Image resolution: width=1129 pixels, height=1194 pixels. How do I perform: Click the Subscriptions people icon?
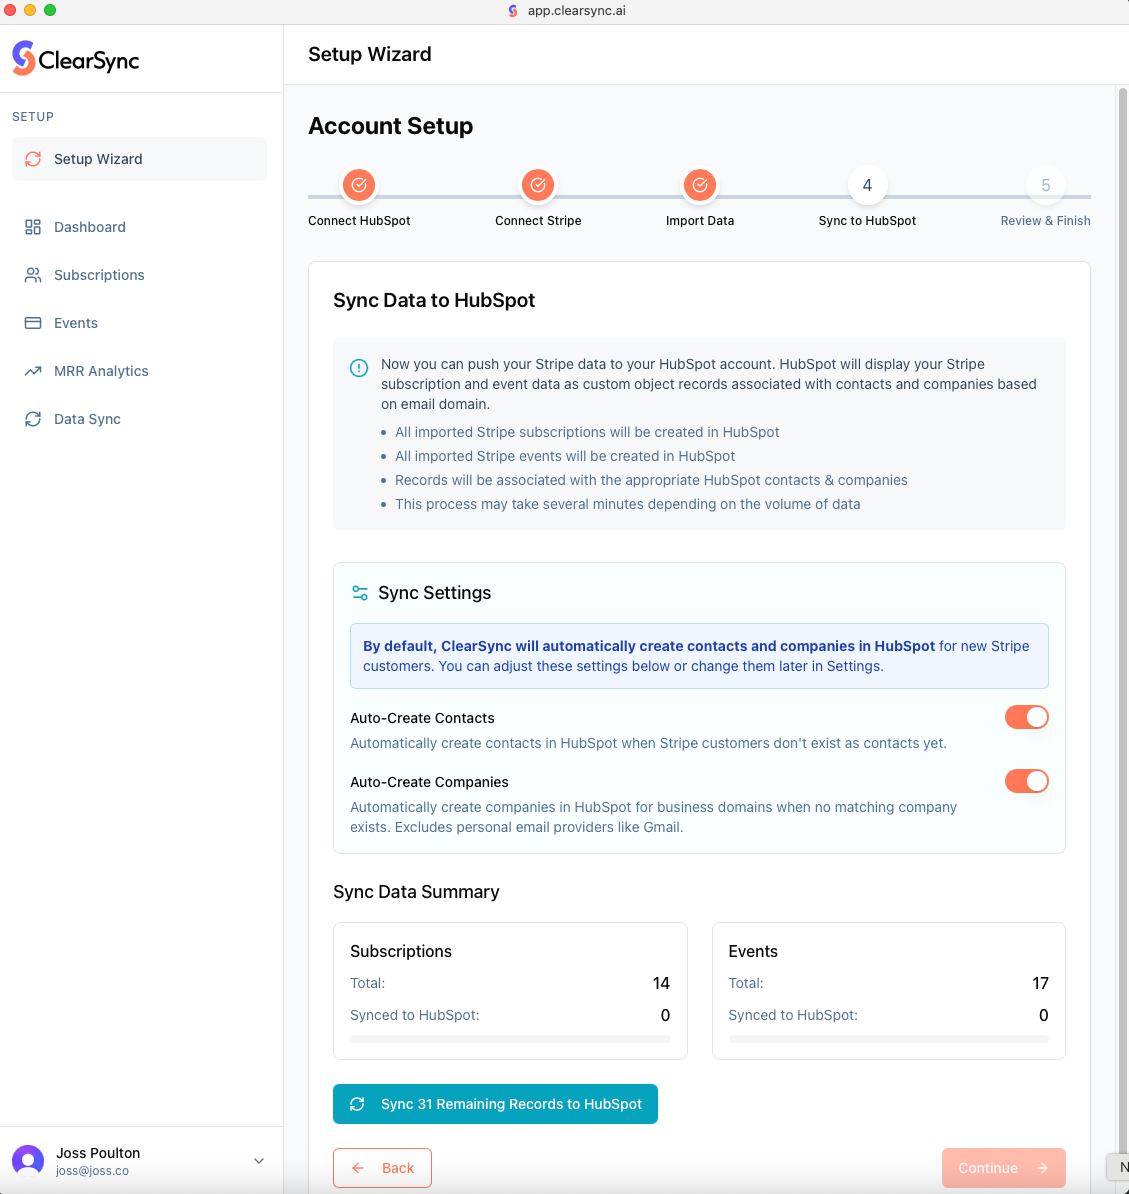coord(33,275)
